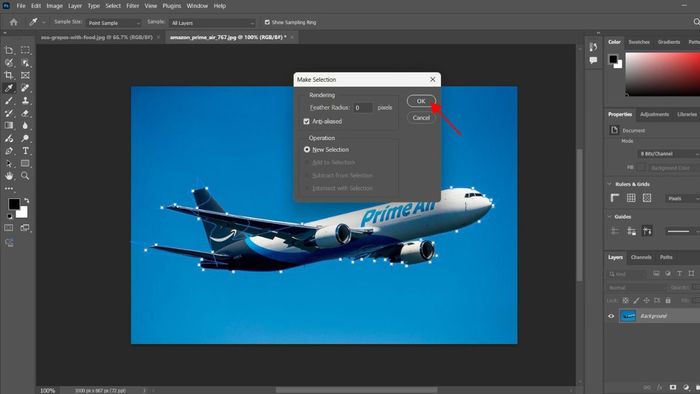Open the Sample All Layers dropdown
The width and height of the screenshot is (700, 394).
click(x=212, y=23)
